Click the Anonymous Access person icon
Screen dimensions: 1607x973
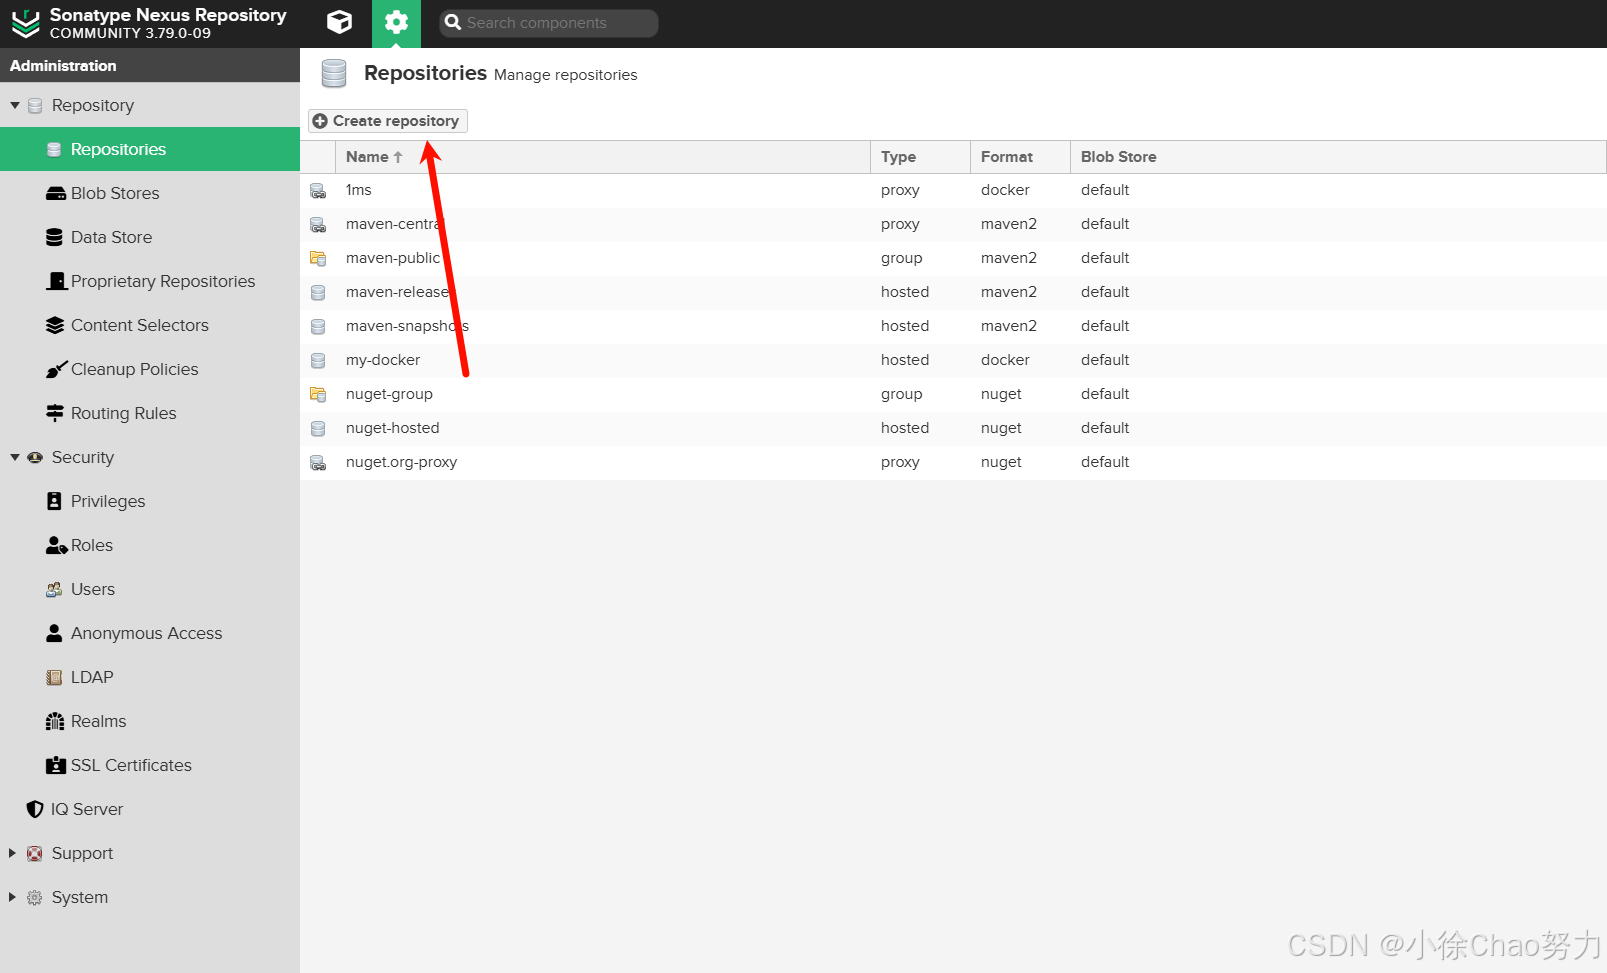(x=54, y=633)
